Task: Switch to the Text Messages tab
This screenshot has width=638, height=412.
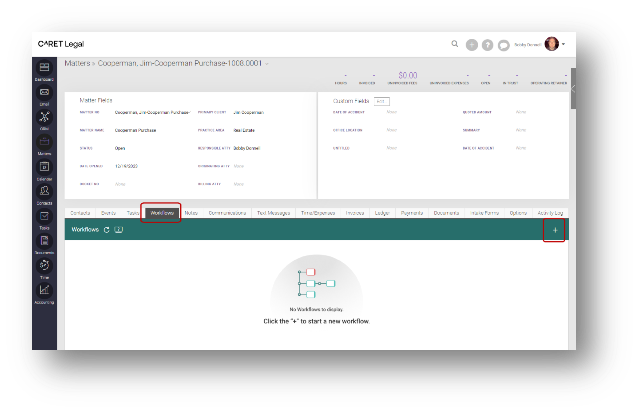Action: tap(274, 213)
